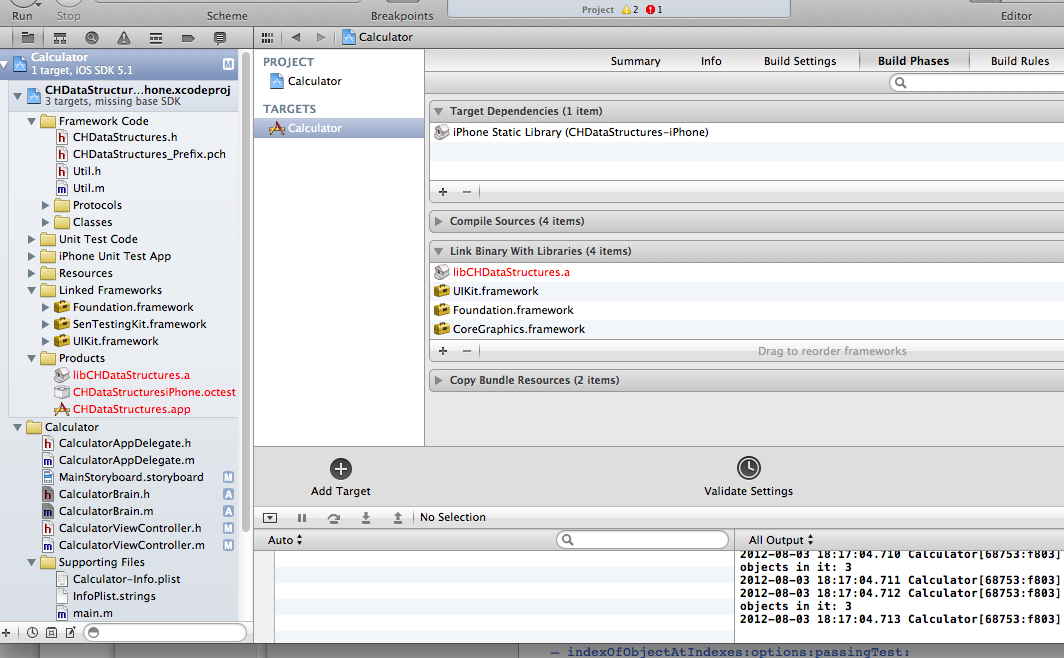
Task: Switch to the Build Settings tab
Action: tap(800, 61)
